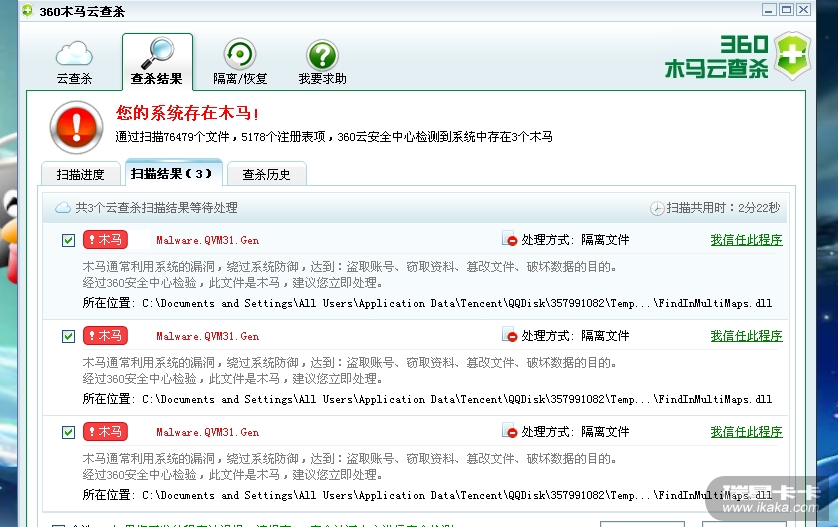The width and height of the screenshot is (838, 527).
Task: Click the 共3个云查杀扫描结果等待处理 text
Action: (x=156, y=208)
